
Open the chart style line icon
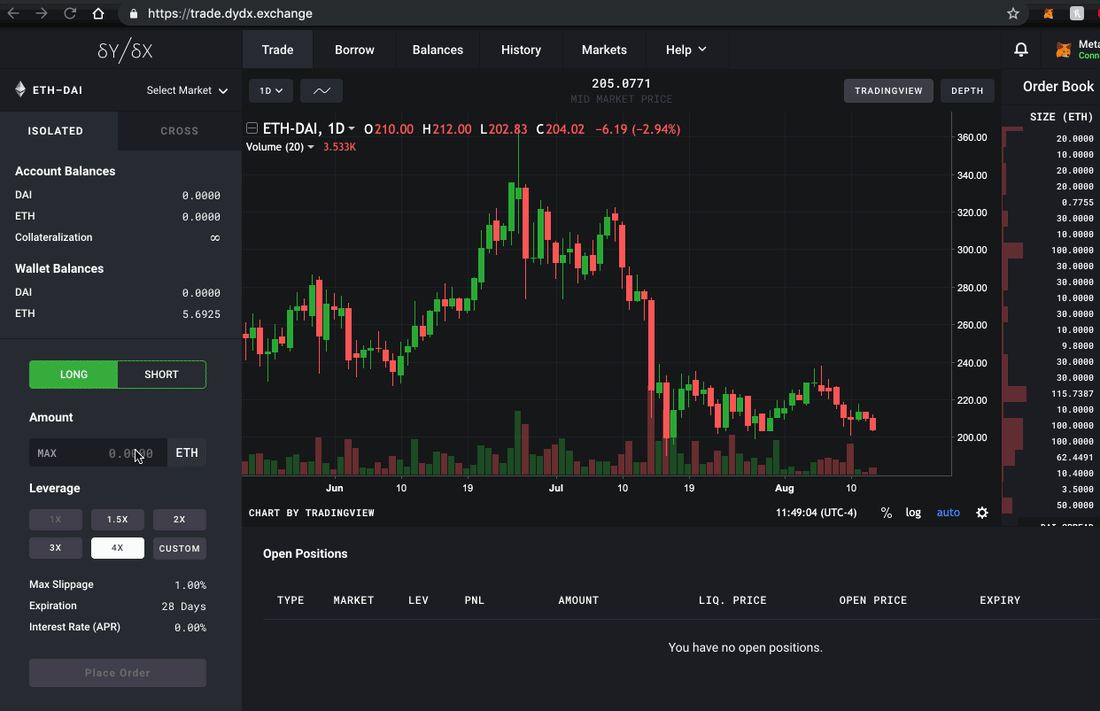point(321,91)
